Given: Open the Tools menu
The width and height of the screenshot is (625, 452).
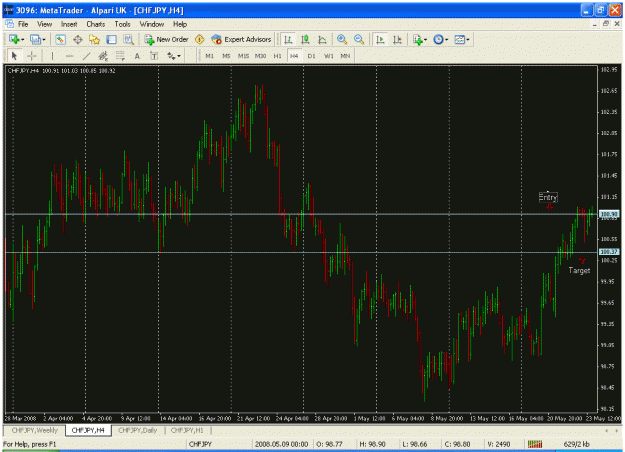Looking at the screenshot, I should (x=122, y=24).
